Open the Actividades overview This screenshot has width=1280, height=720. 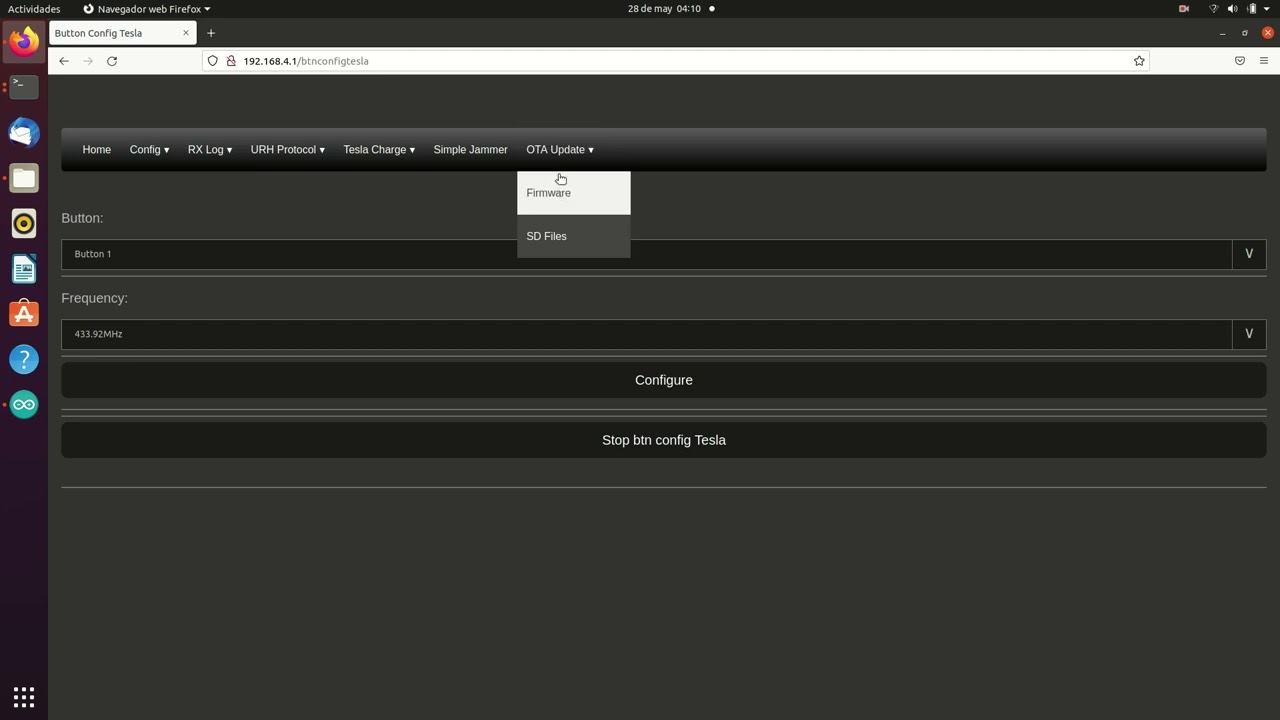coord(34,9)
